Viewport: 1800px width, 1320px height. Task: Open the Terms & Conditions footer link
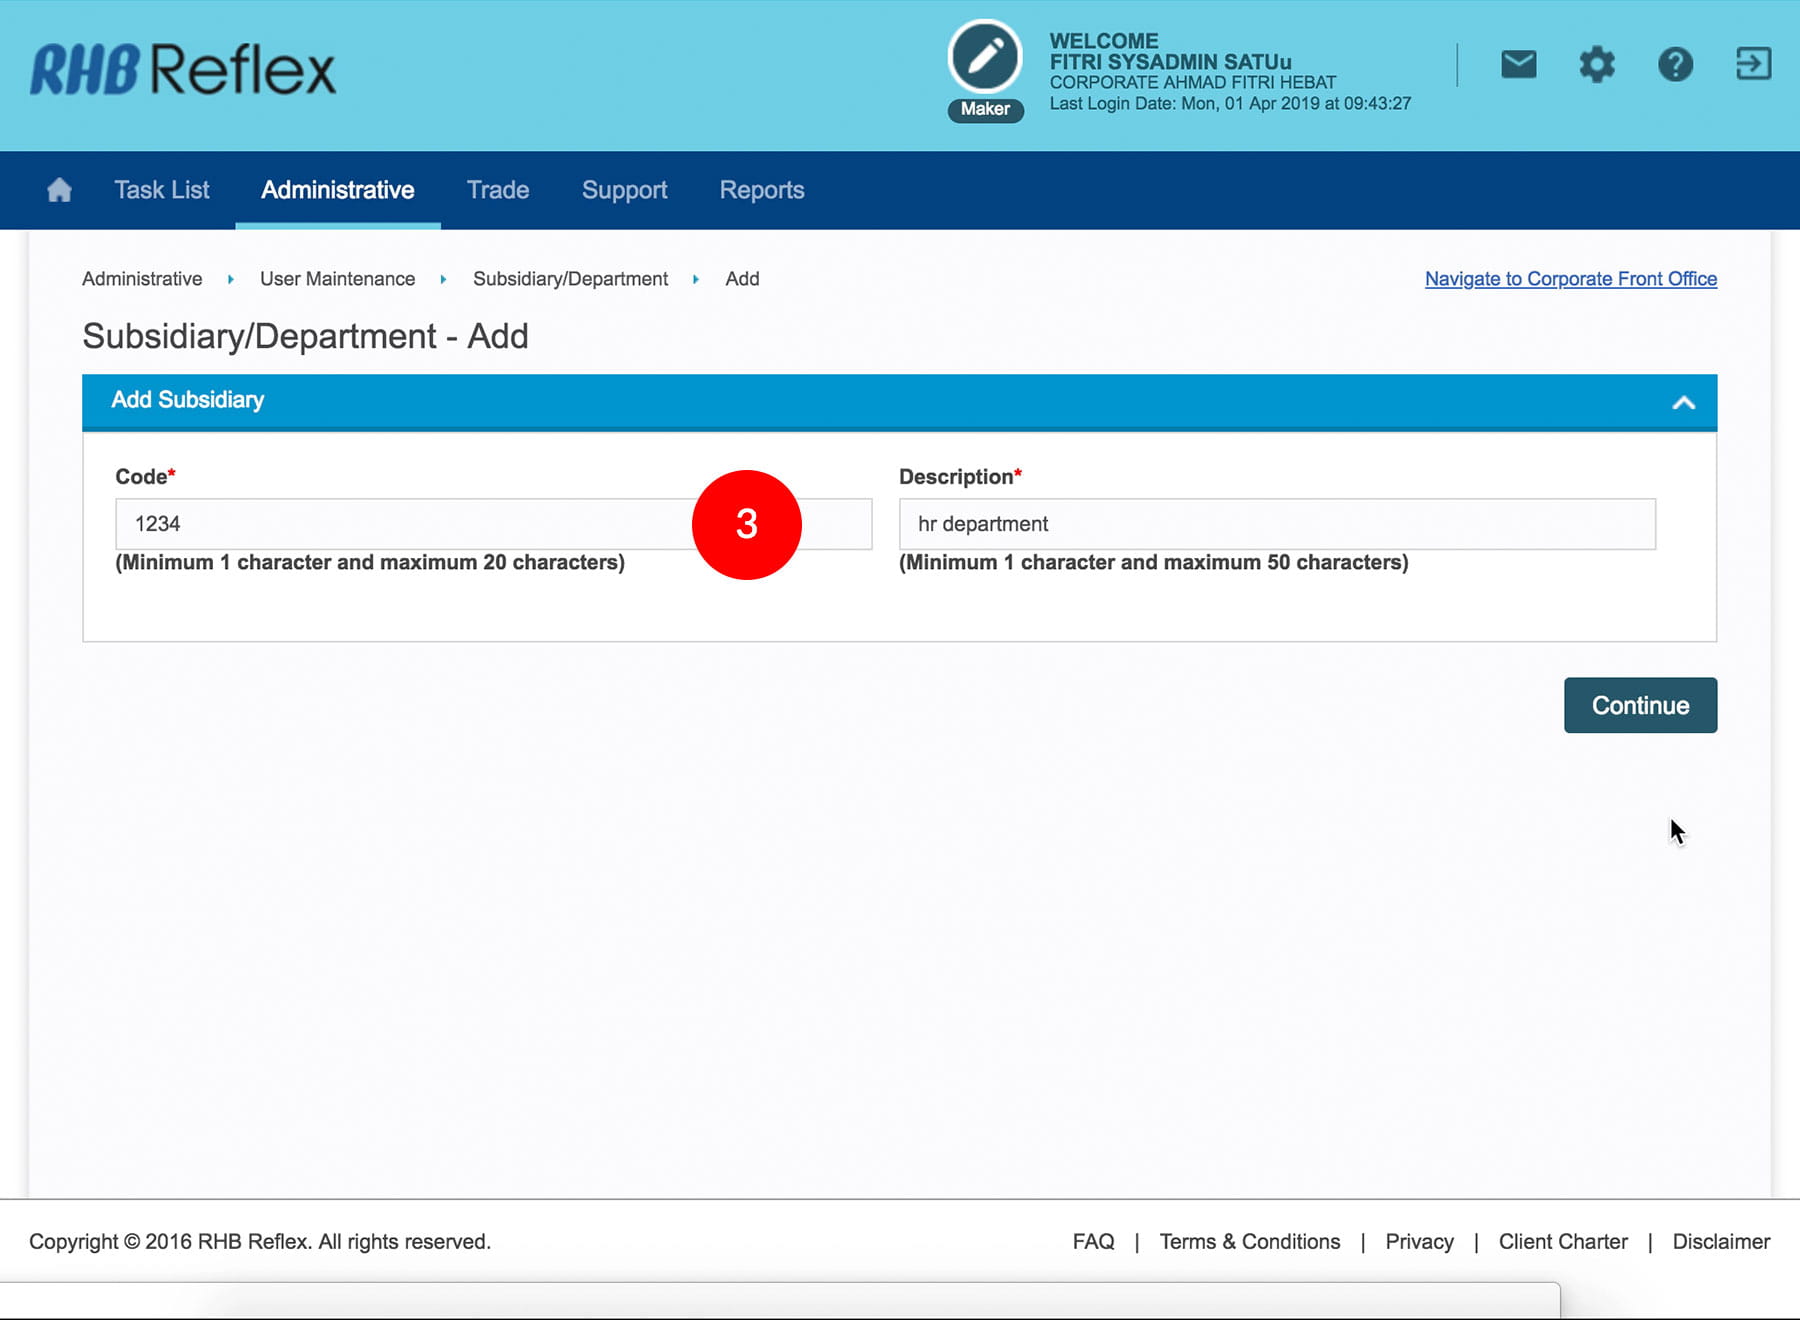tap(1249, 1242)
